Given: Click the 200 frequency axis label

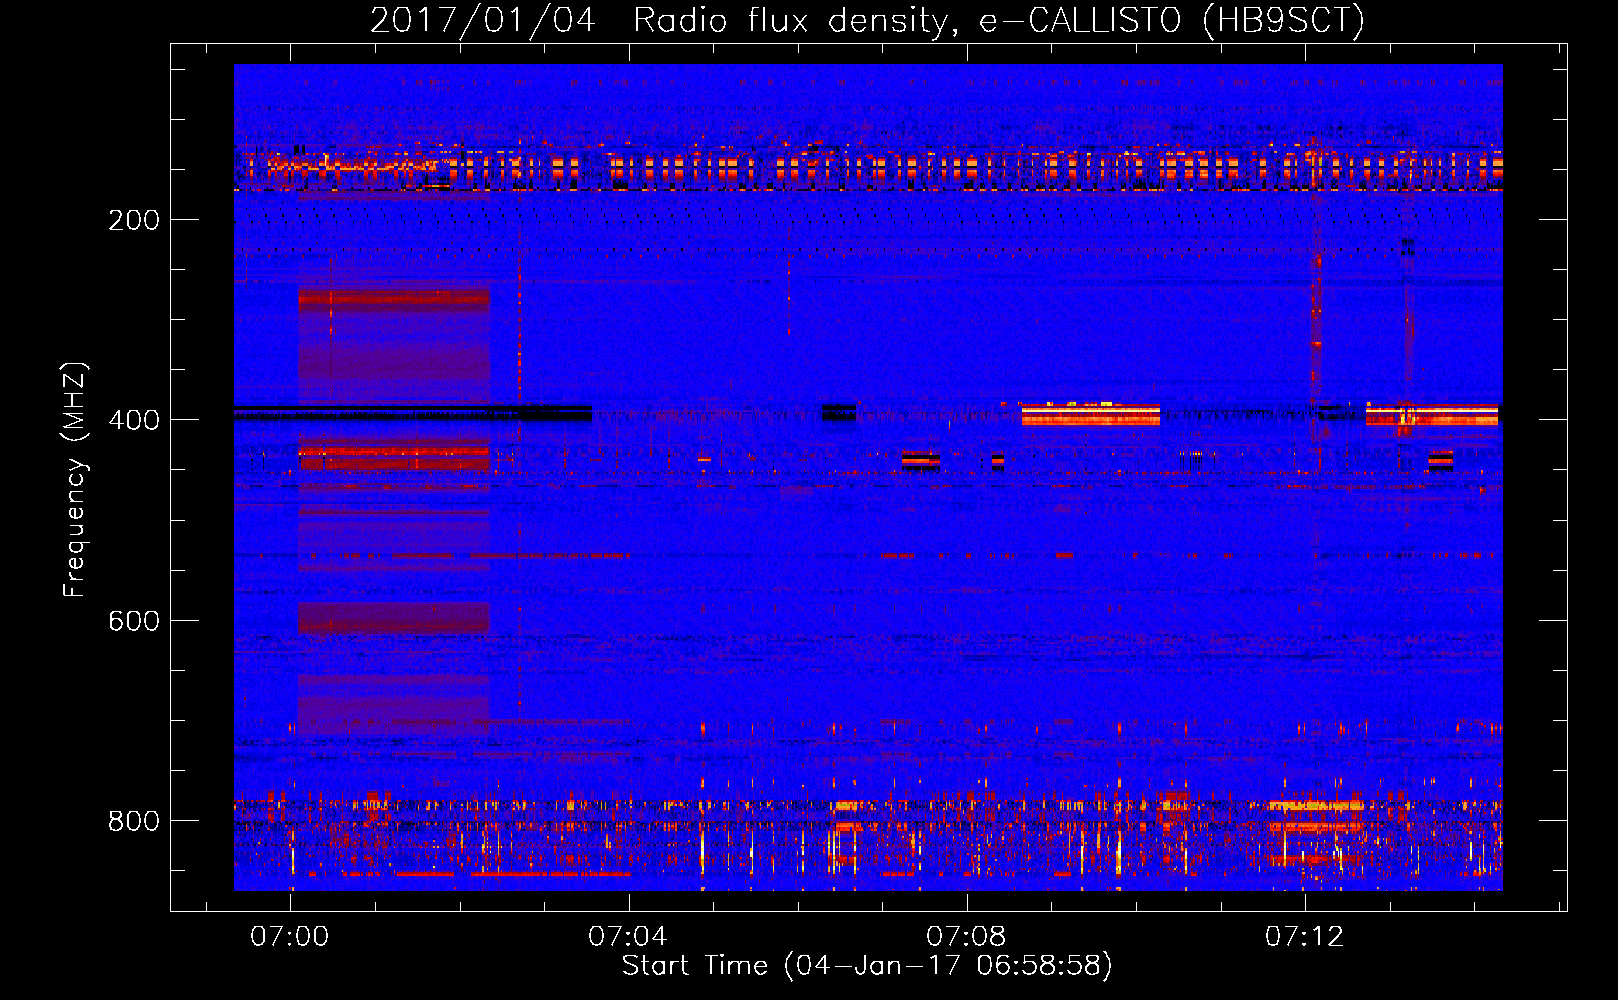Looking at the screenshot, I should [134, 220].
